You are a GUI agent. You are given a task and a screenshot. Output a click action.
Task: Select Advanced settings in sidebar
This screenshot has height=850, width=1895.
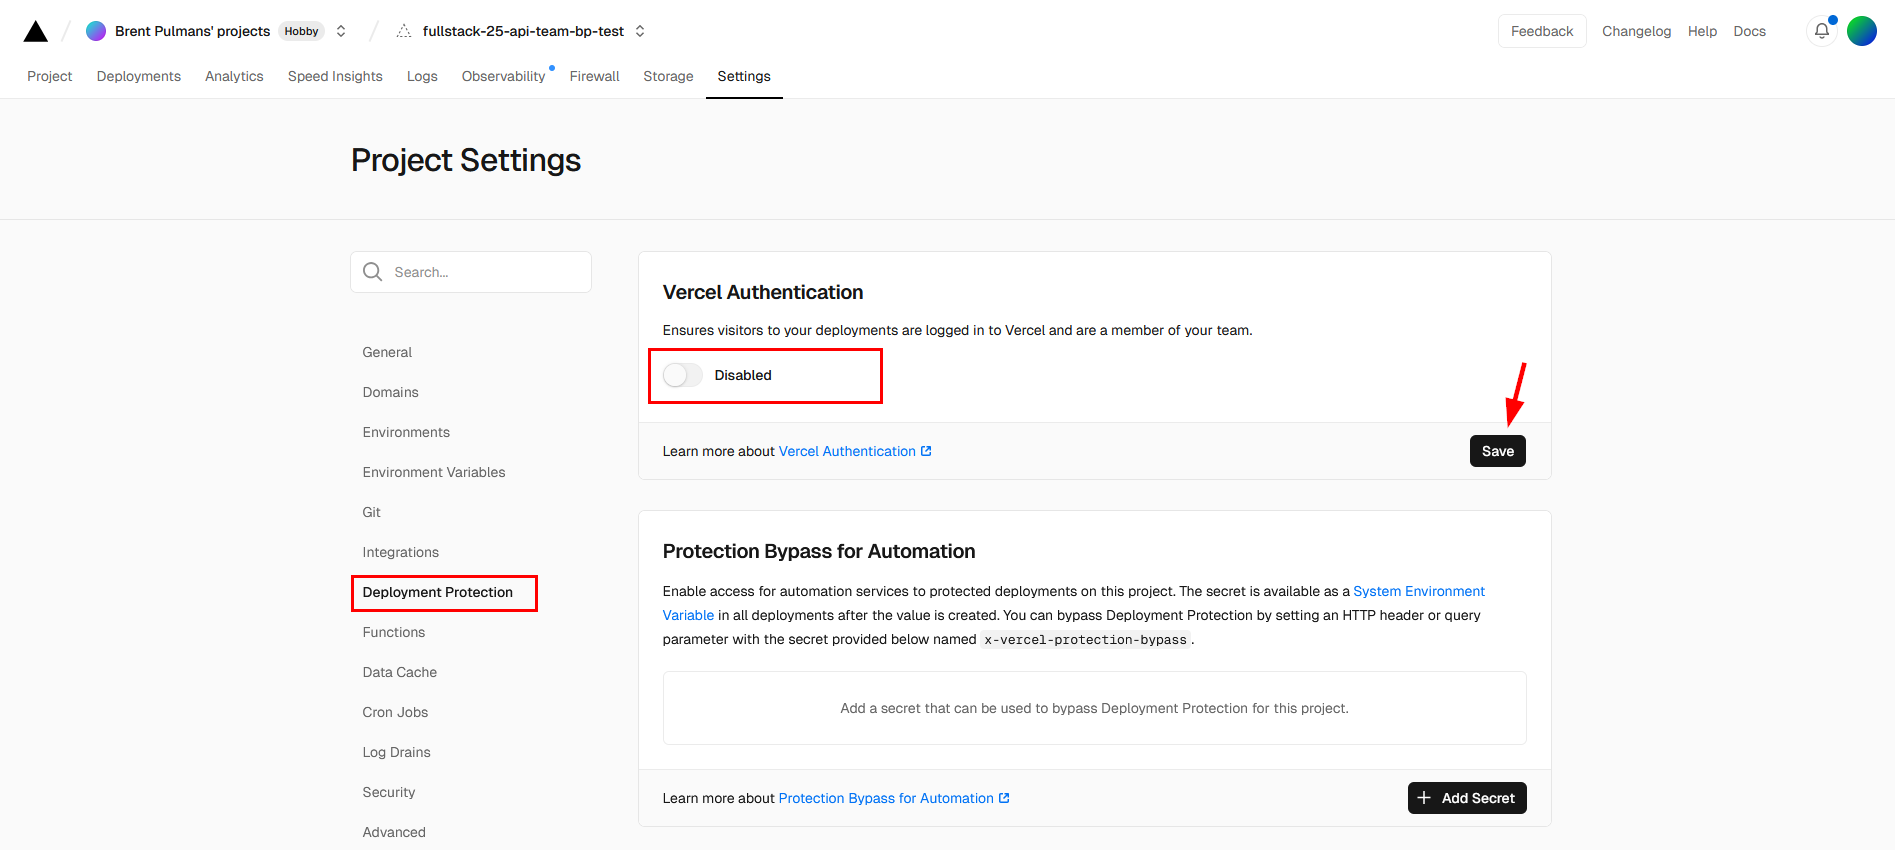click(394, 832)
